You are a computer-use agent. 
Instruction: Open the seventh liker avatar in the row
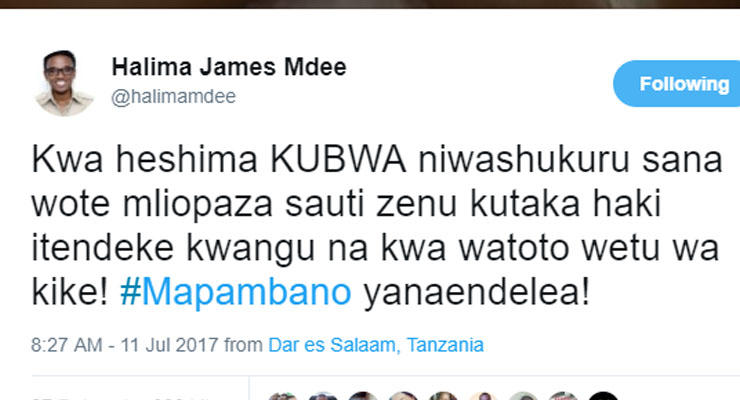tap(523, 396)
